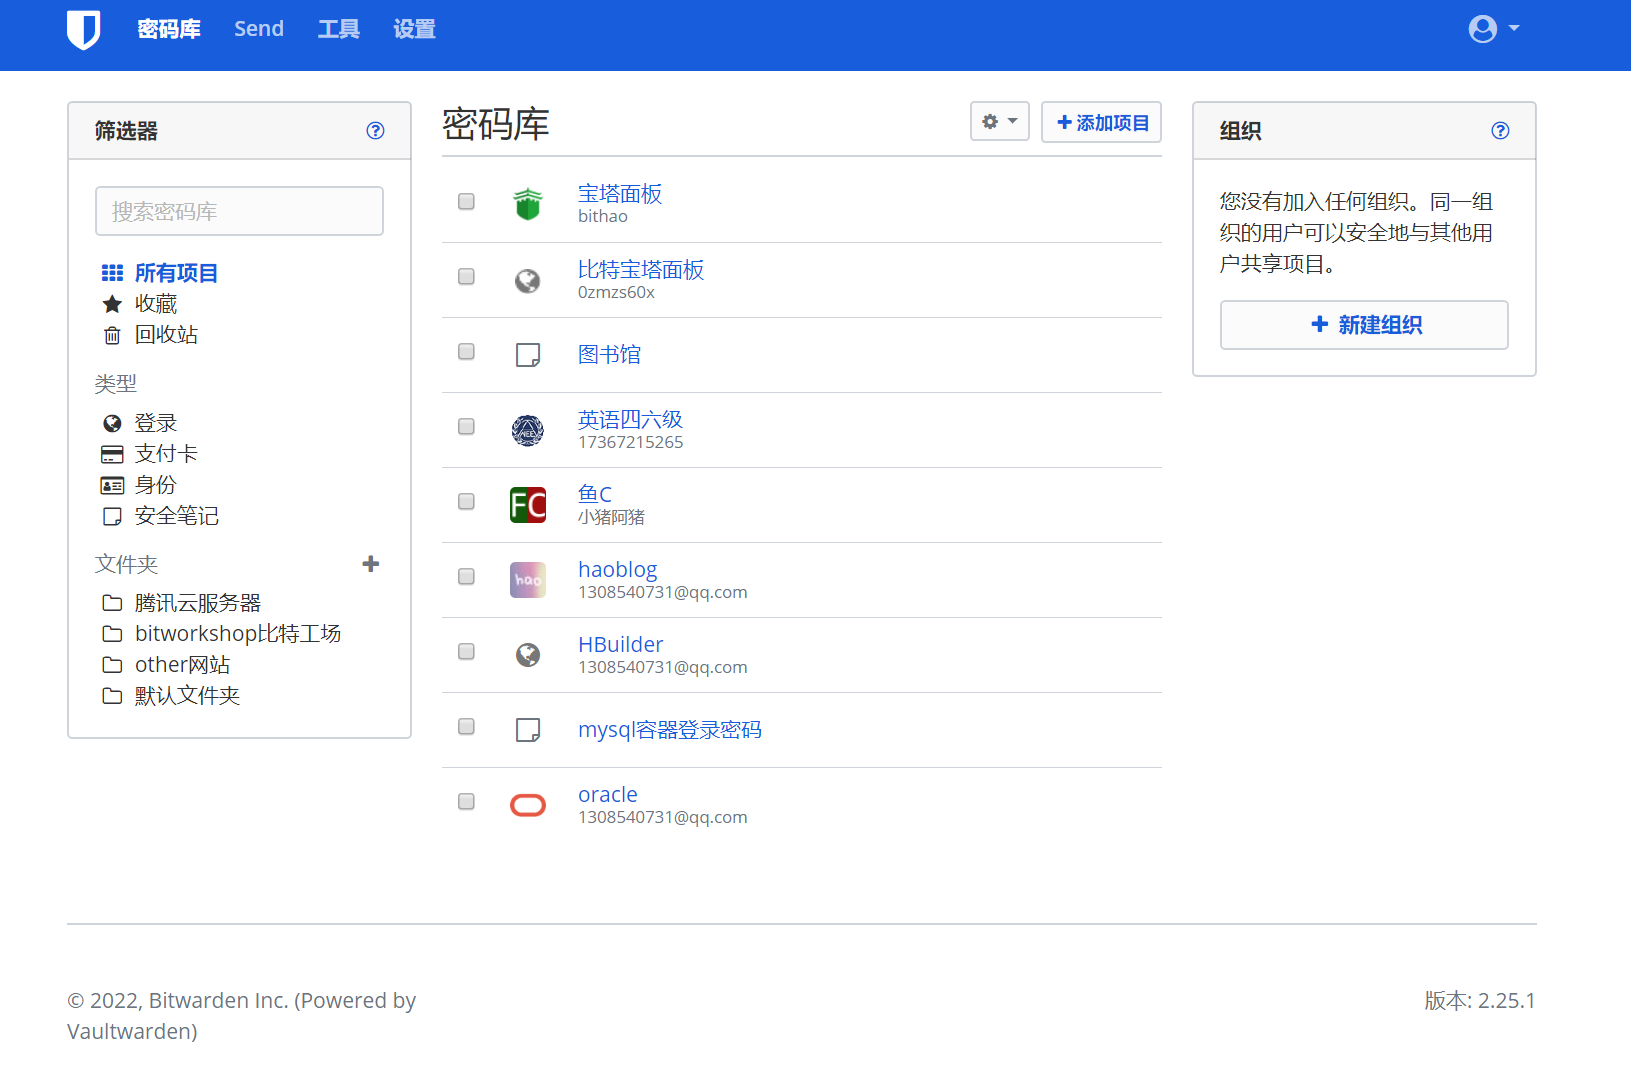1631x1084 pixels.
Task: Open the Send tab
Action: pyautogui.click(x=259, y=29)
